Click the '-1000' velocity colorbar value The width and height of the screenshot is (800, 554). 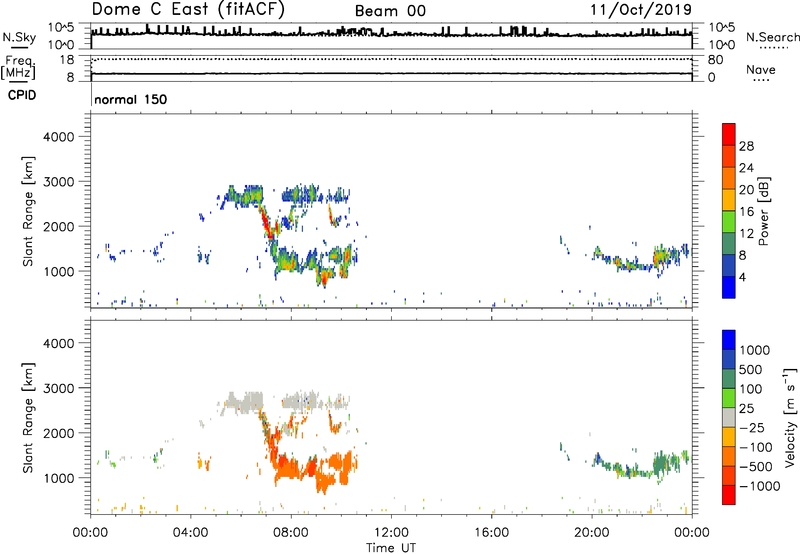[759, 486]
